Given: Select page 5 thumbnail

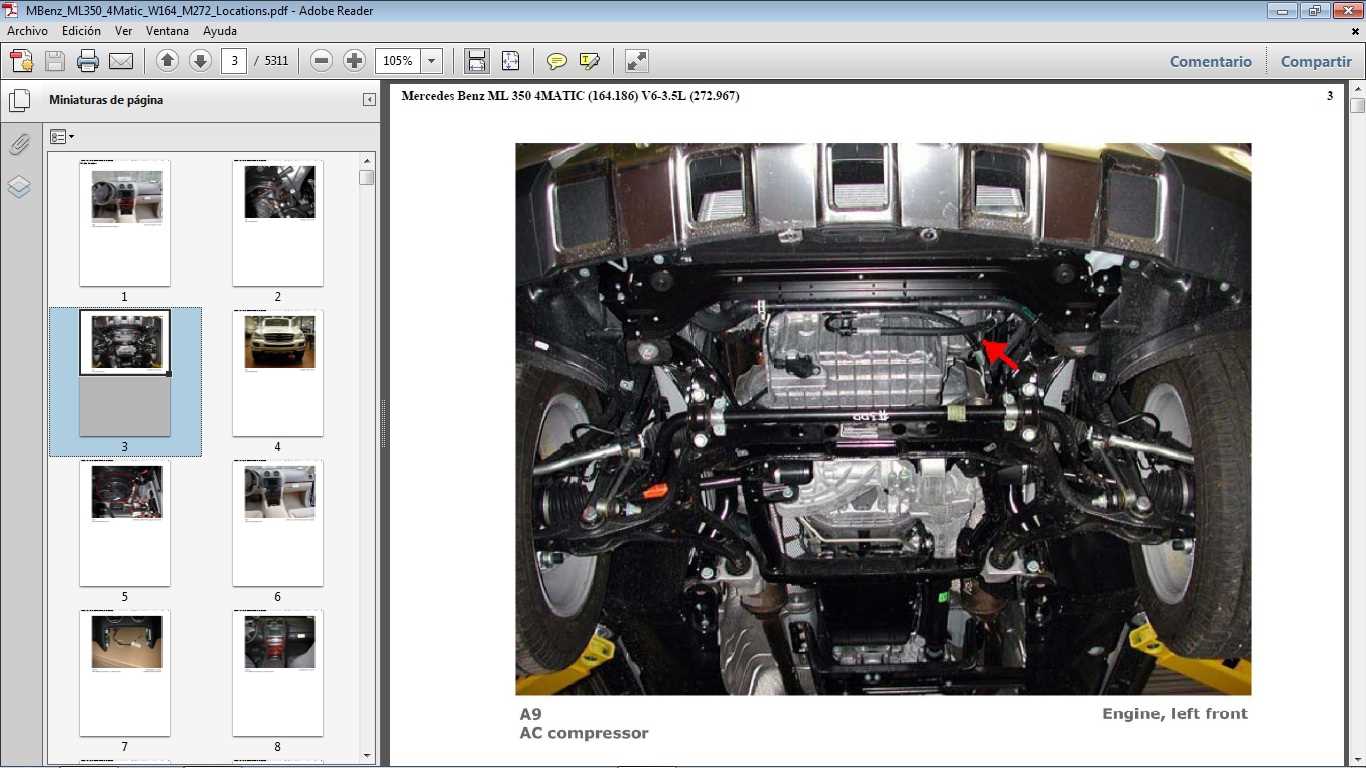Looking at the screenshot, I should pos(125,523).
